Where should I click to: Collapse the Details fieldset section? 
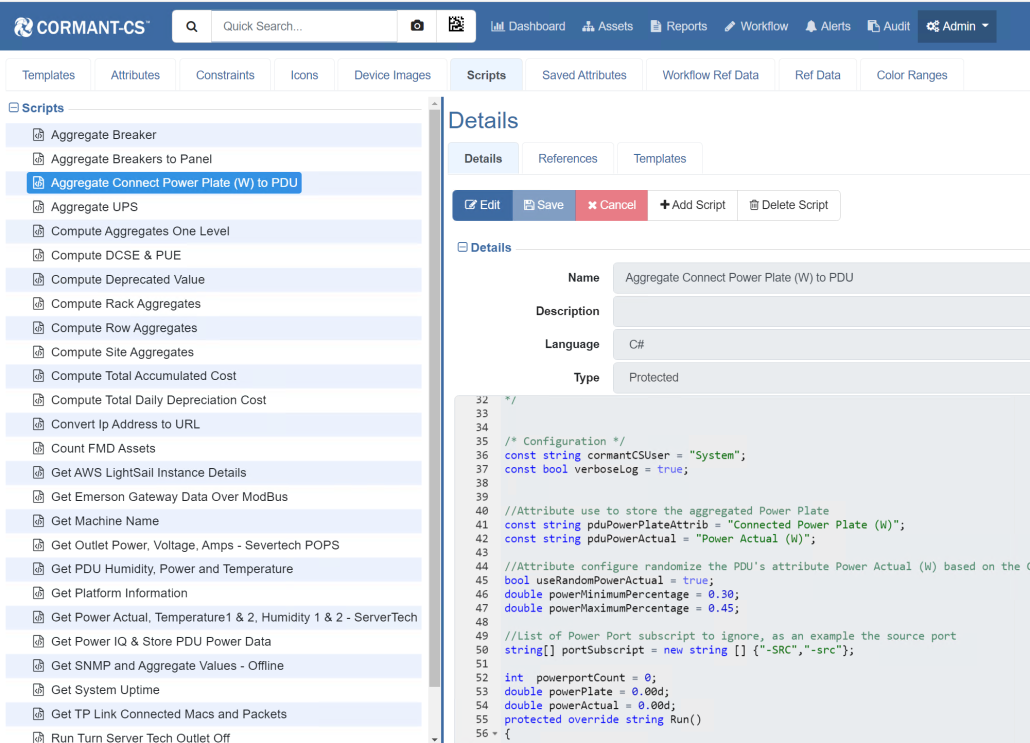[463, 247]
